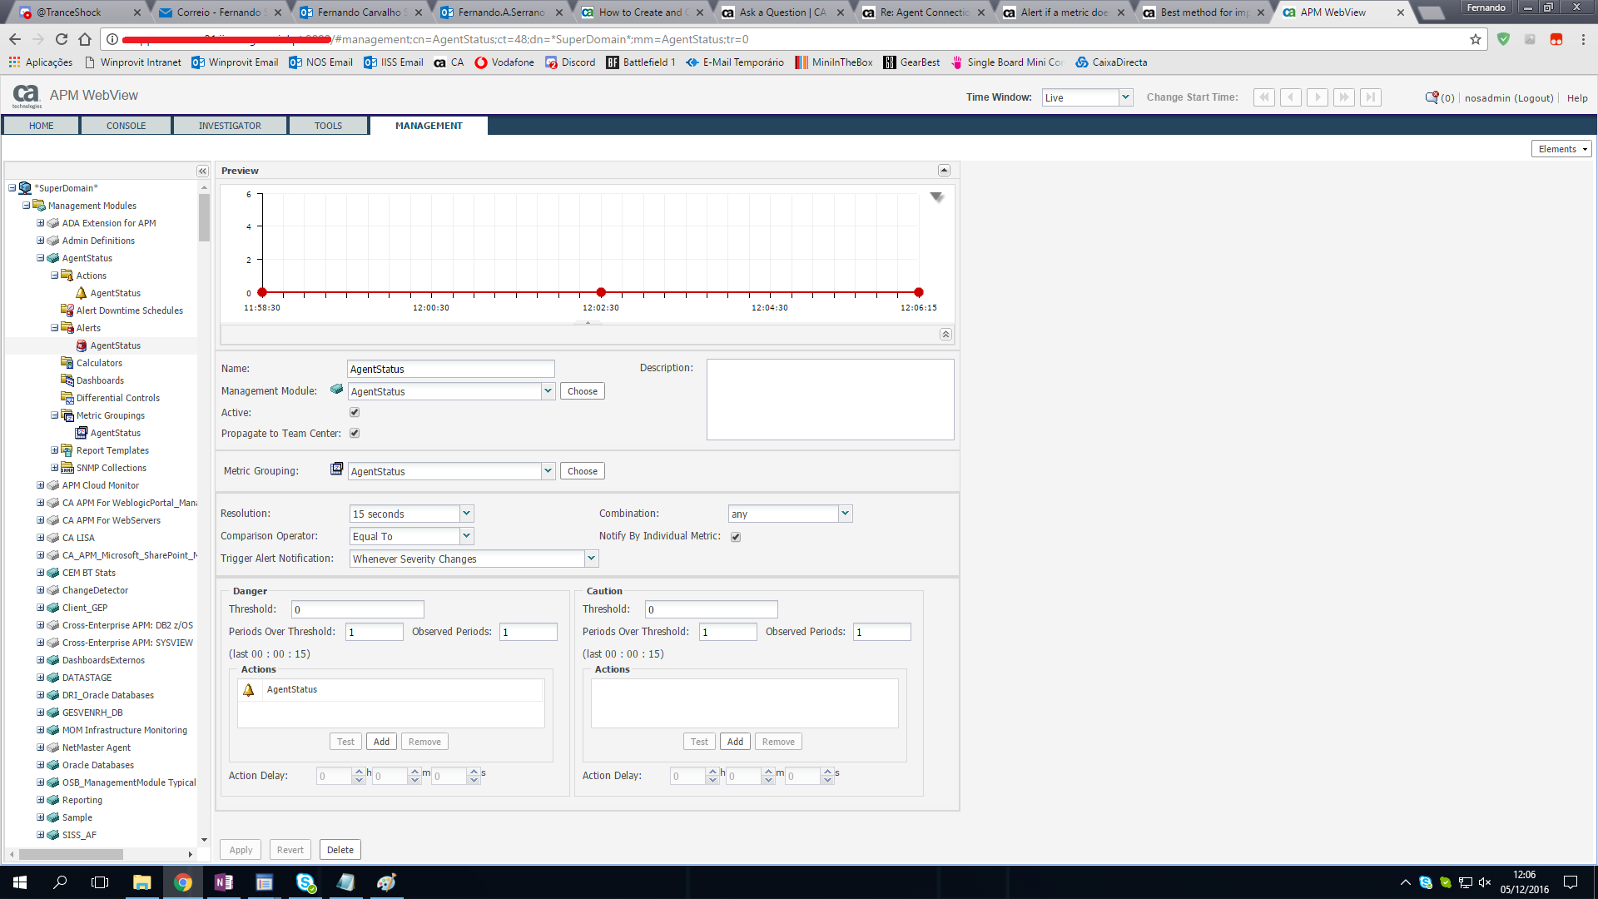The width and height of the screenshot is (1598, 899).
Task: Select Alert Downtime Schedules in tree
Action: [x=130, y=310]
